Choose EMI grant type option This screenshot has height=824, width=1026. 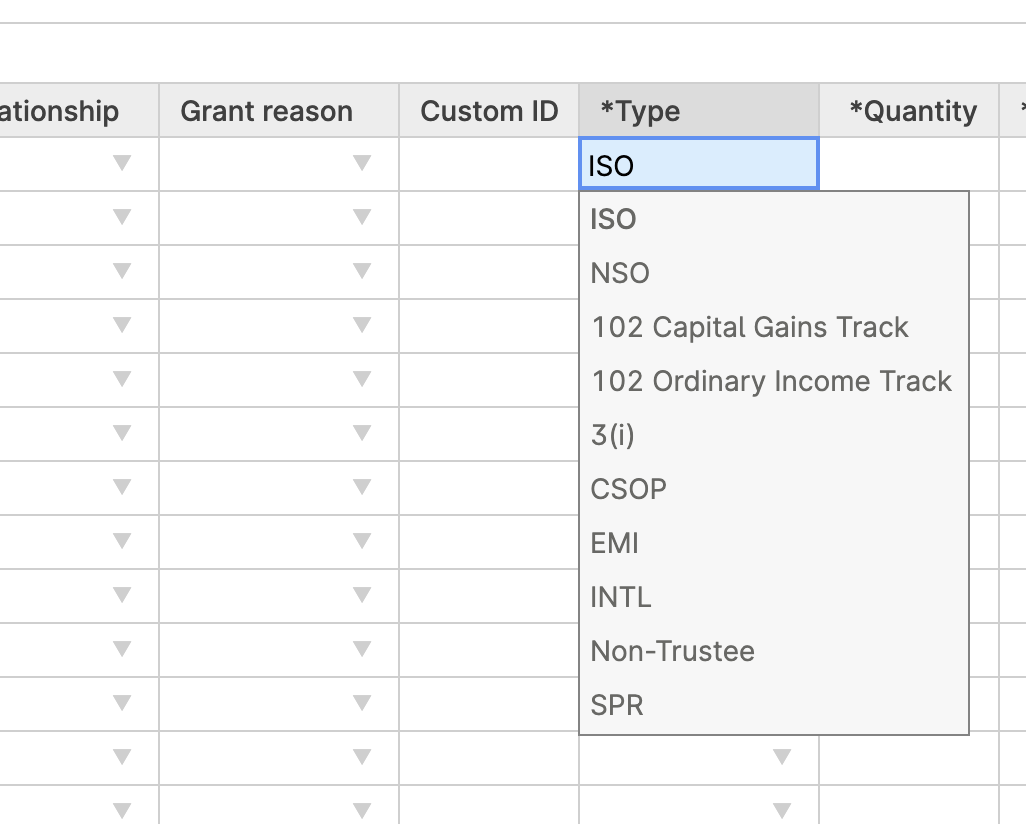615,543
